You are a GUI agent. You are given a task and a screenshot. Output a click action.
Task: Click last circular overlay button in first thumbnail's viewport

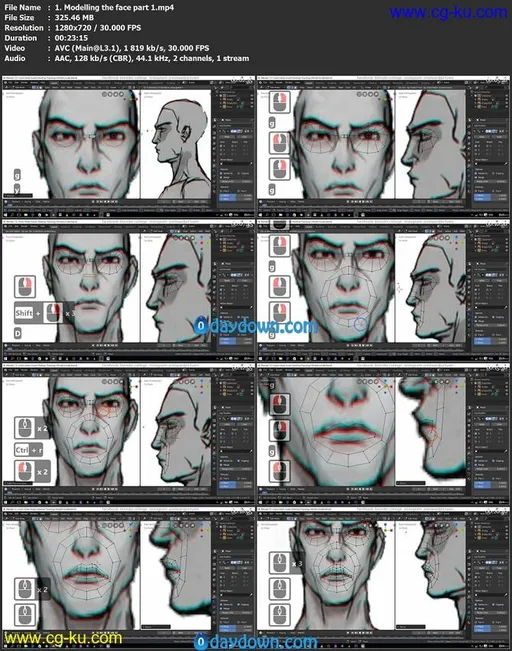point(121,94)
